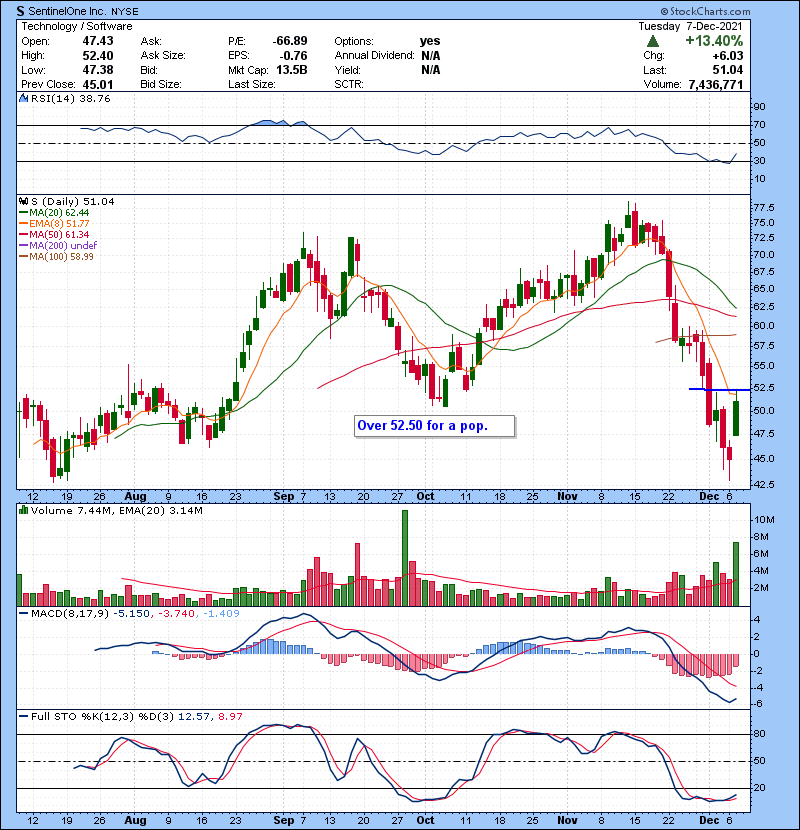The width and height of the screenshot is (800, 830).
Task: Click the icon beside the Volume panel label
Action: (x=23, y=511)
